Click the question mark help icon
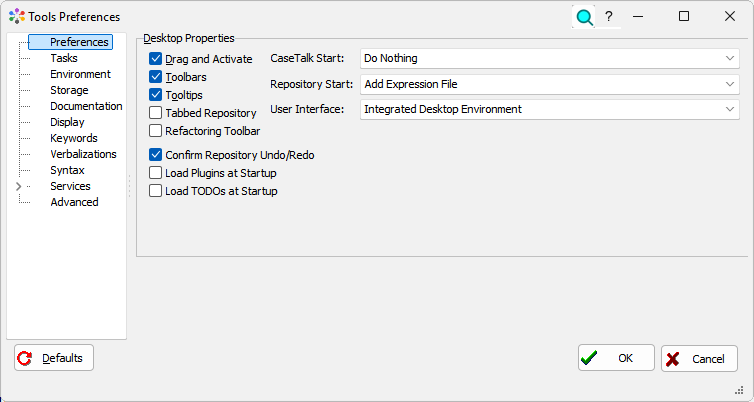Image resolution: width=754 pixels, height=402 pixels. coord(608,17)
